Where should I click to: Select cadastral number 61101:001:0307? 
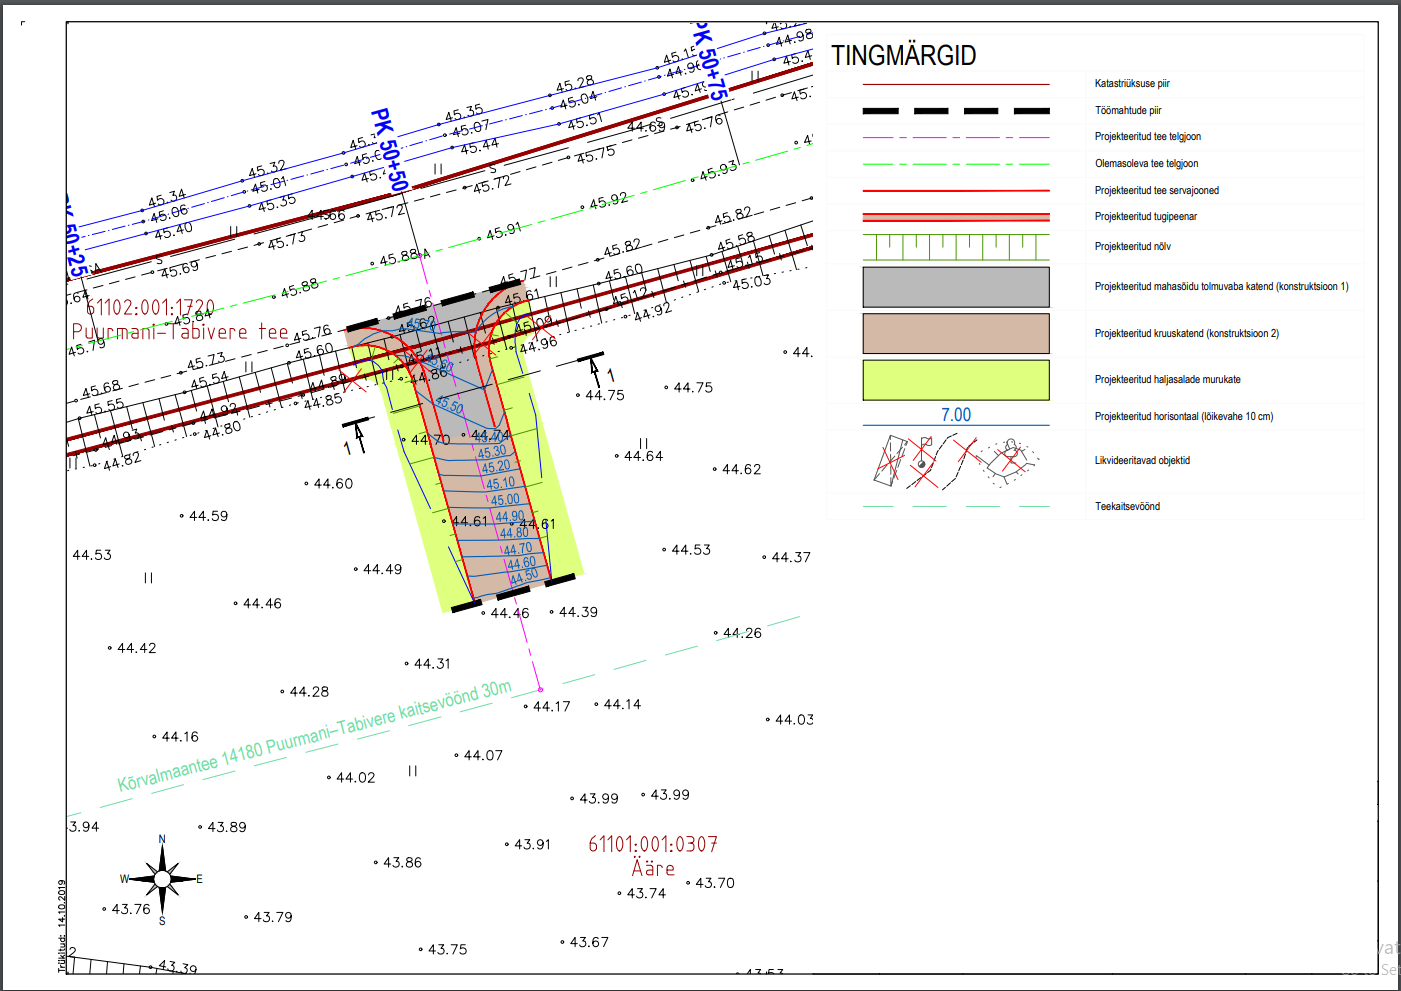coord(653,845)
